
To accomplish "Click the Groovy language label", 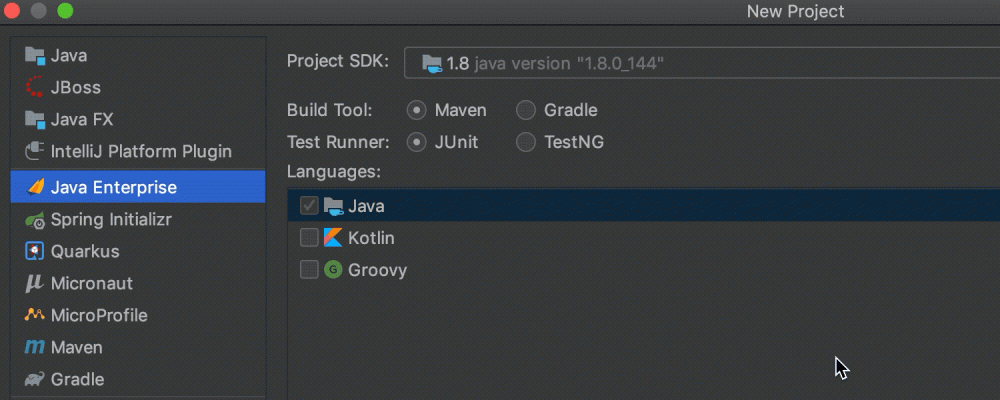I will click(x=378, y=270).
